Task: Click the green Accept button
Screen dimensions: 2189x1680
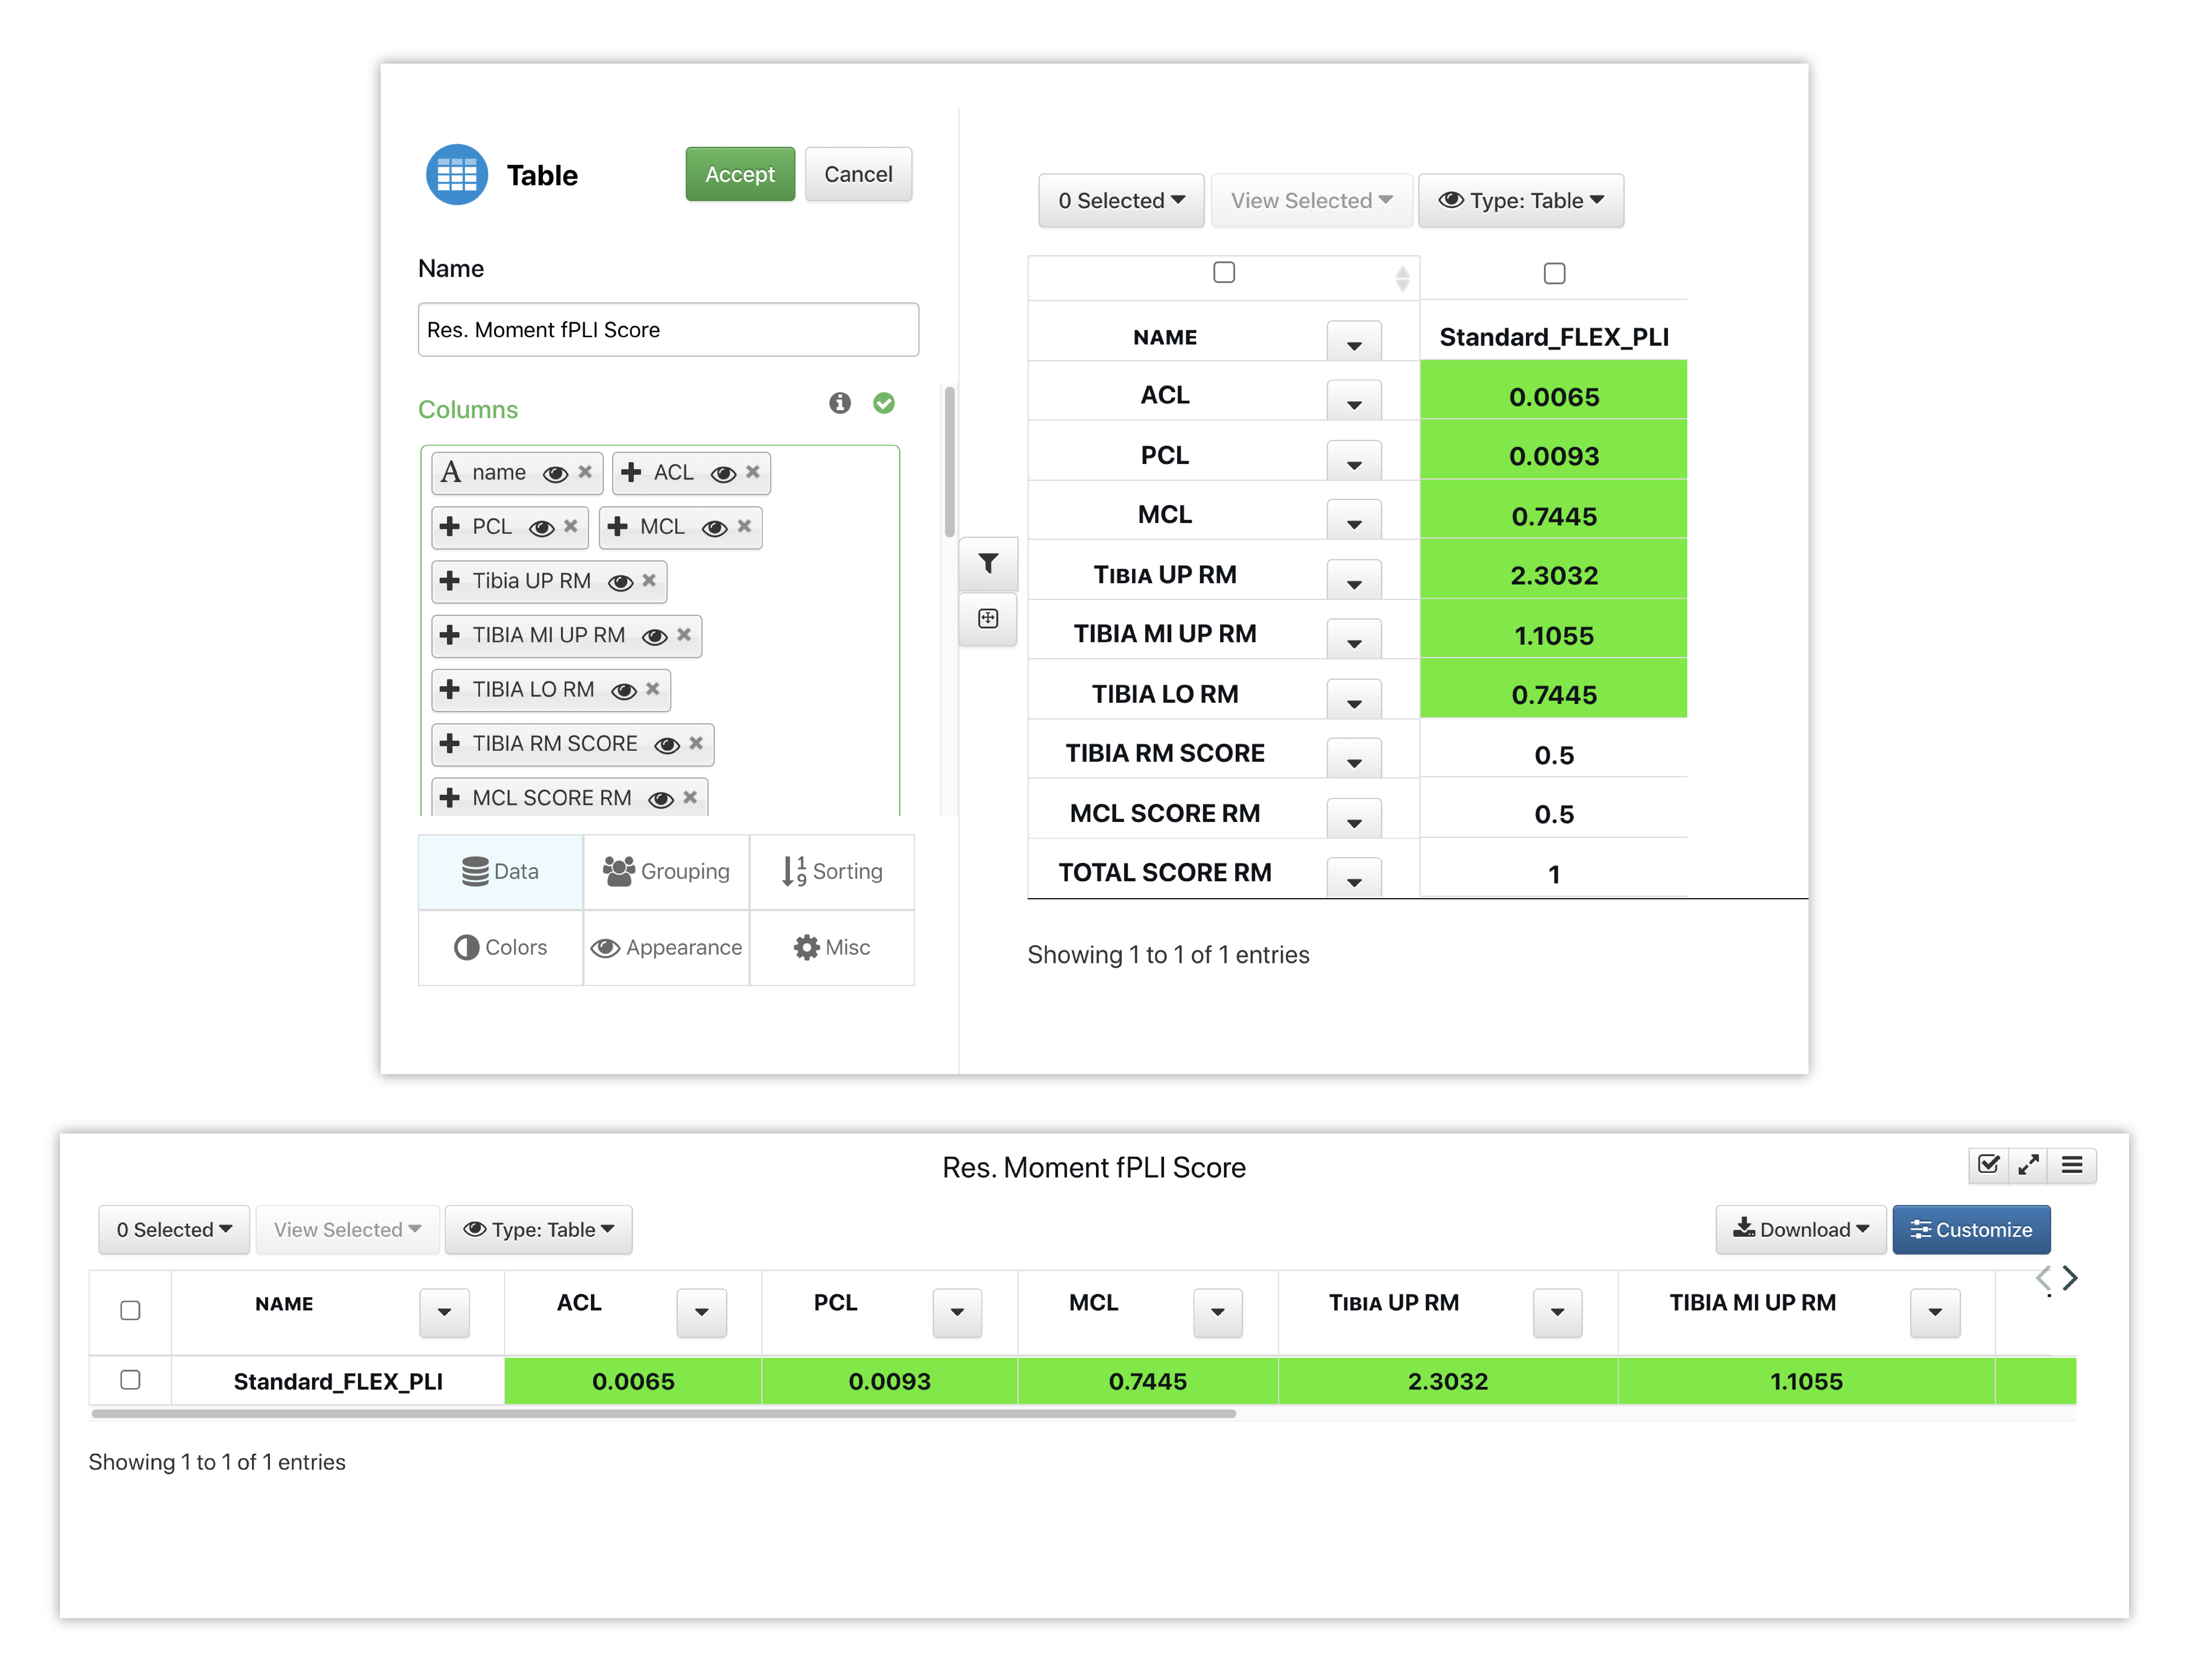Action: pyautogui.click(x=740, y=174)
